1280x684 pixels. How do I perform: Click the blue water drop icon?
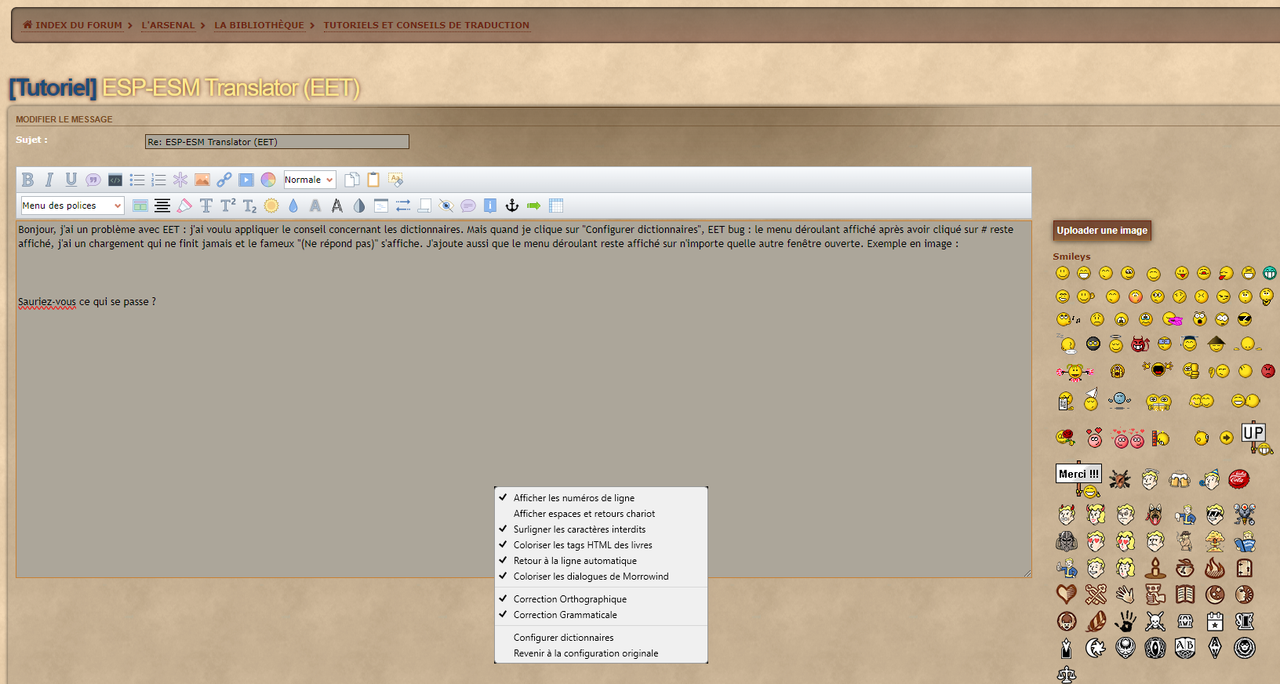pyautogui.click(x=293, y=206)
